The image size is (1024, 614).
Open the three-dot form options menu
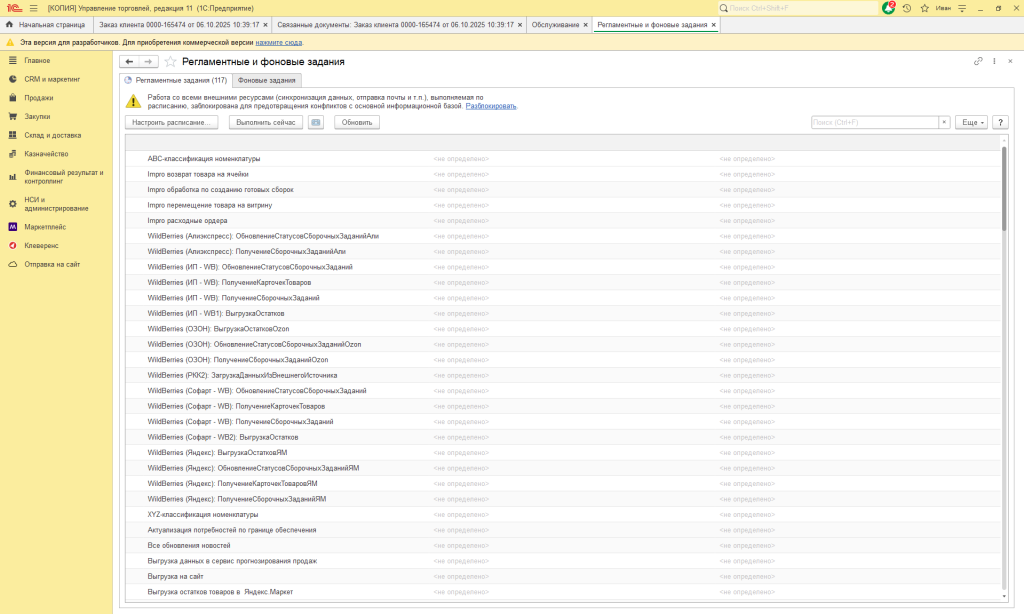point(994,62)
